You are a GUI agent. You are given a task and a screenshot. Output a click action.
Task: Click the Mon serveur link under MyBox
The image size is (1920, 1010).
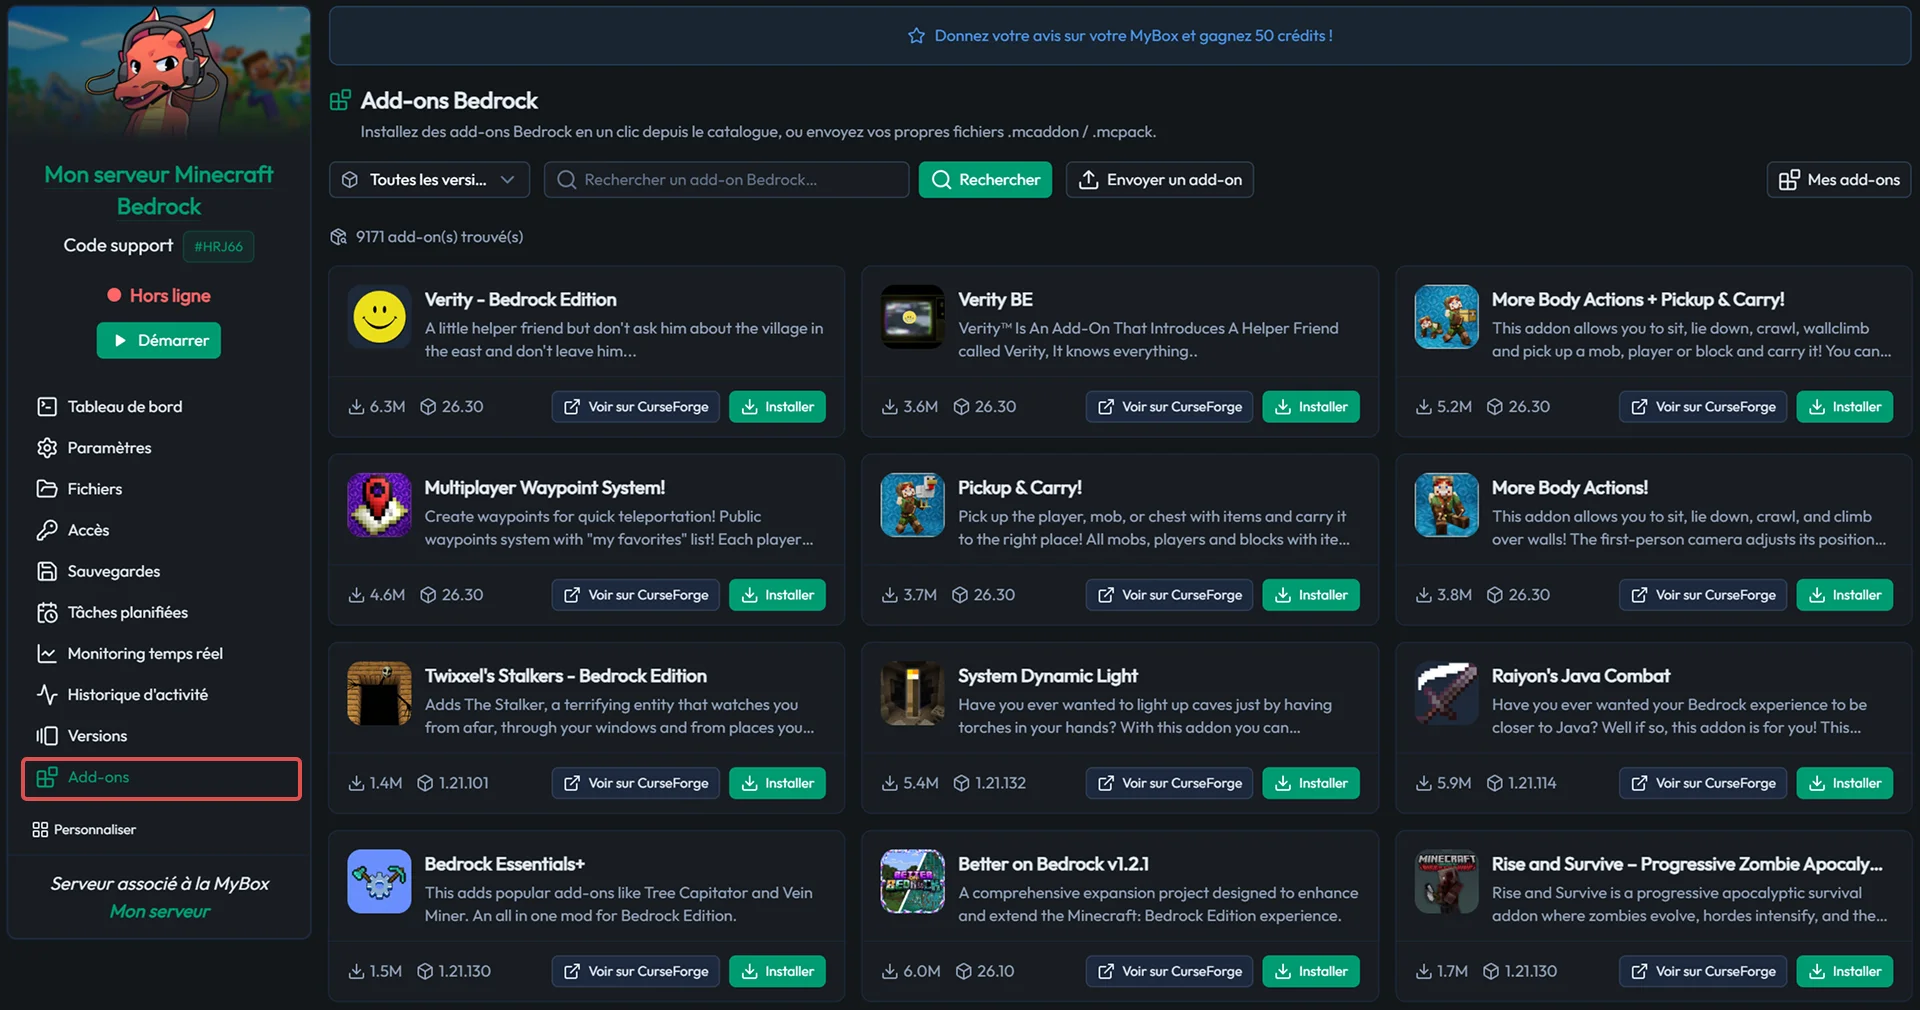pos(160,911)
